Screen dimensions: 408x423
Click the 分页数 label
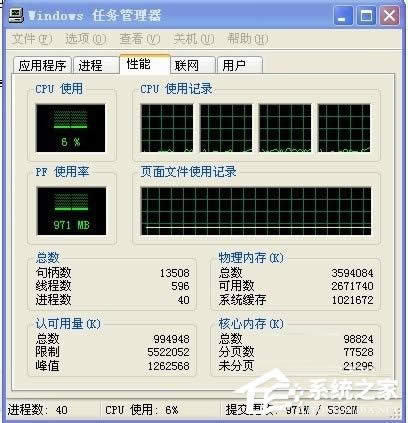236,352
